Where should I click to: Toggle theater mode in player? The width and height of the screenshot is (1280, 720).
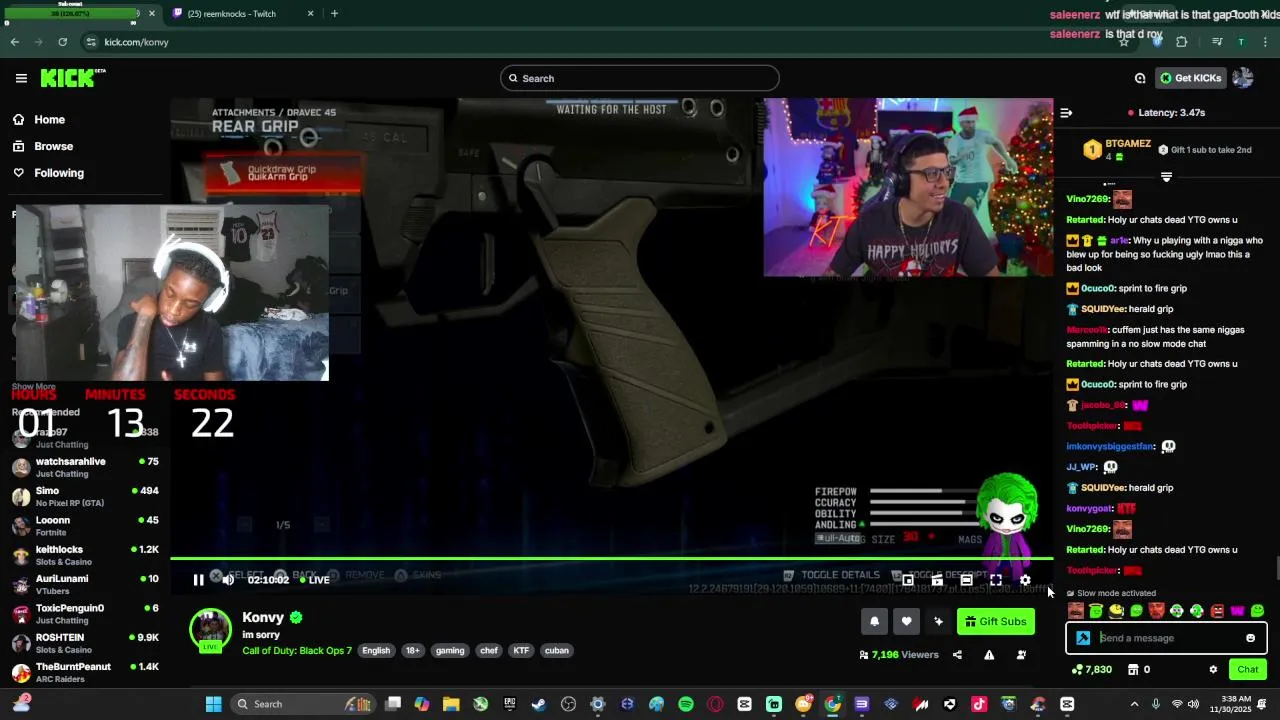point(966,580)
